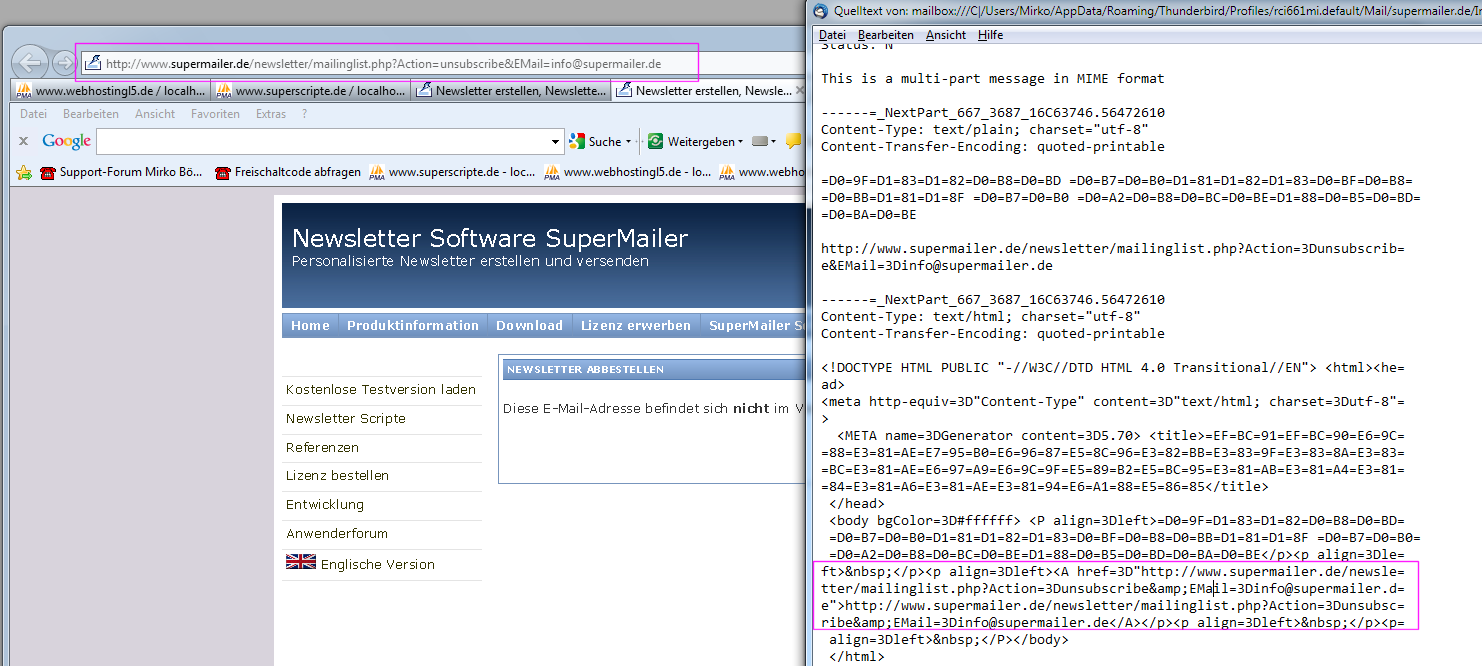Open the browser Datei menu
This screenshot has width=1482, height=666.
[x=33, y=114]
